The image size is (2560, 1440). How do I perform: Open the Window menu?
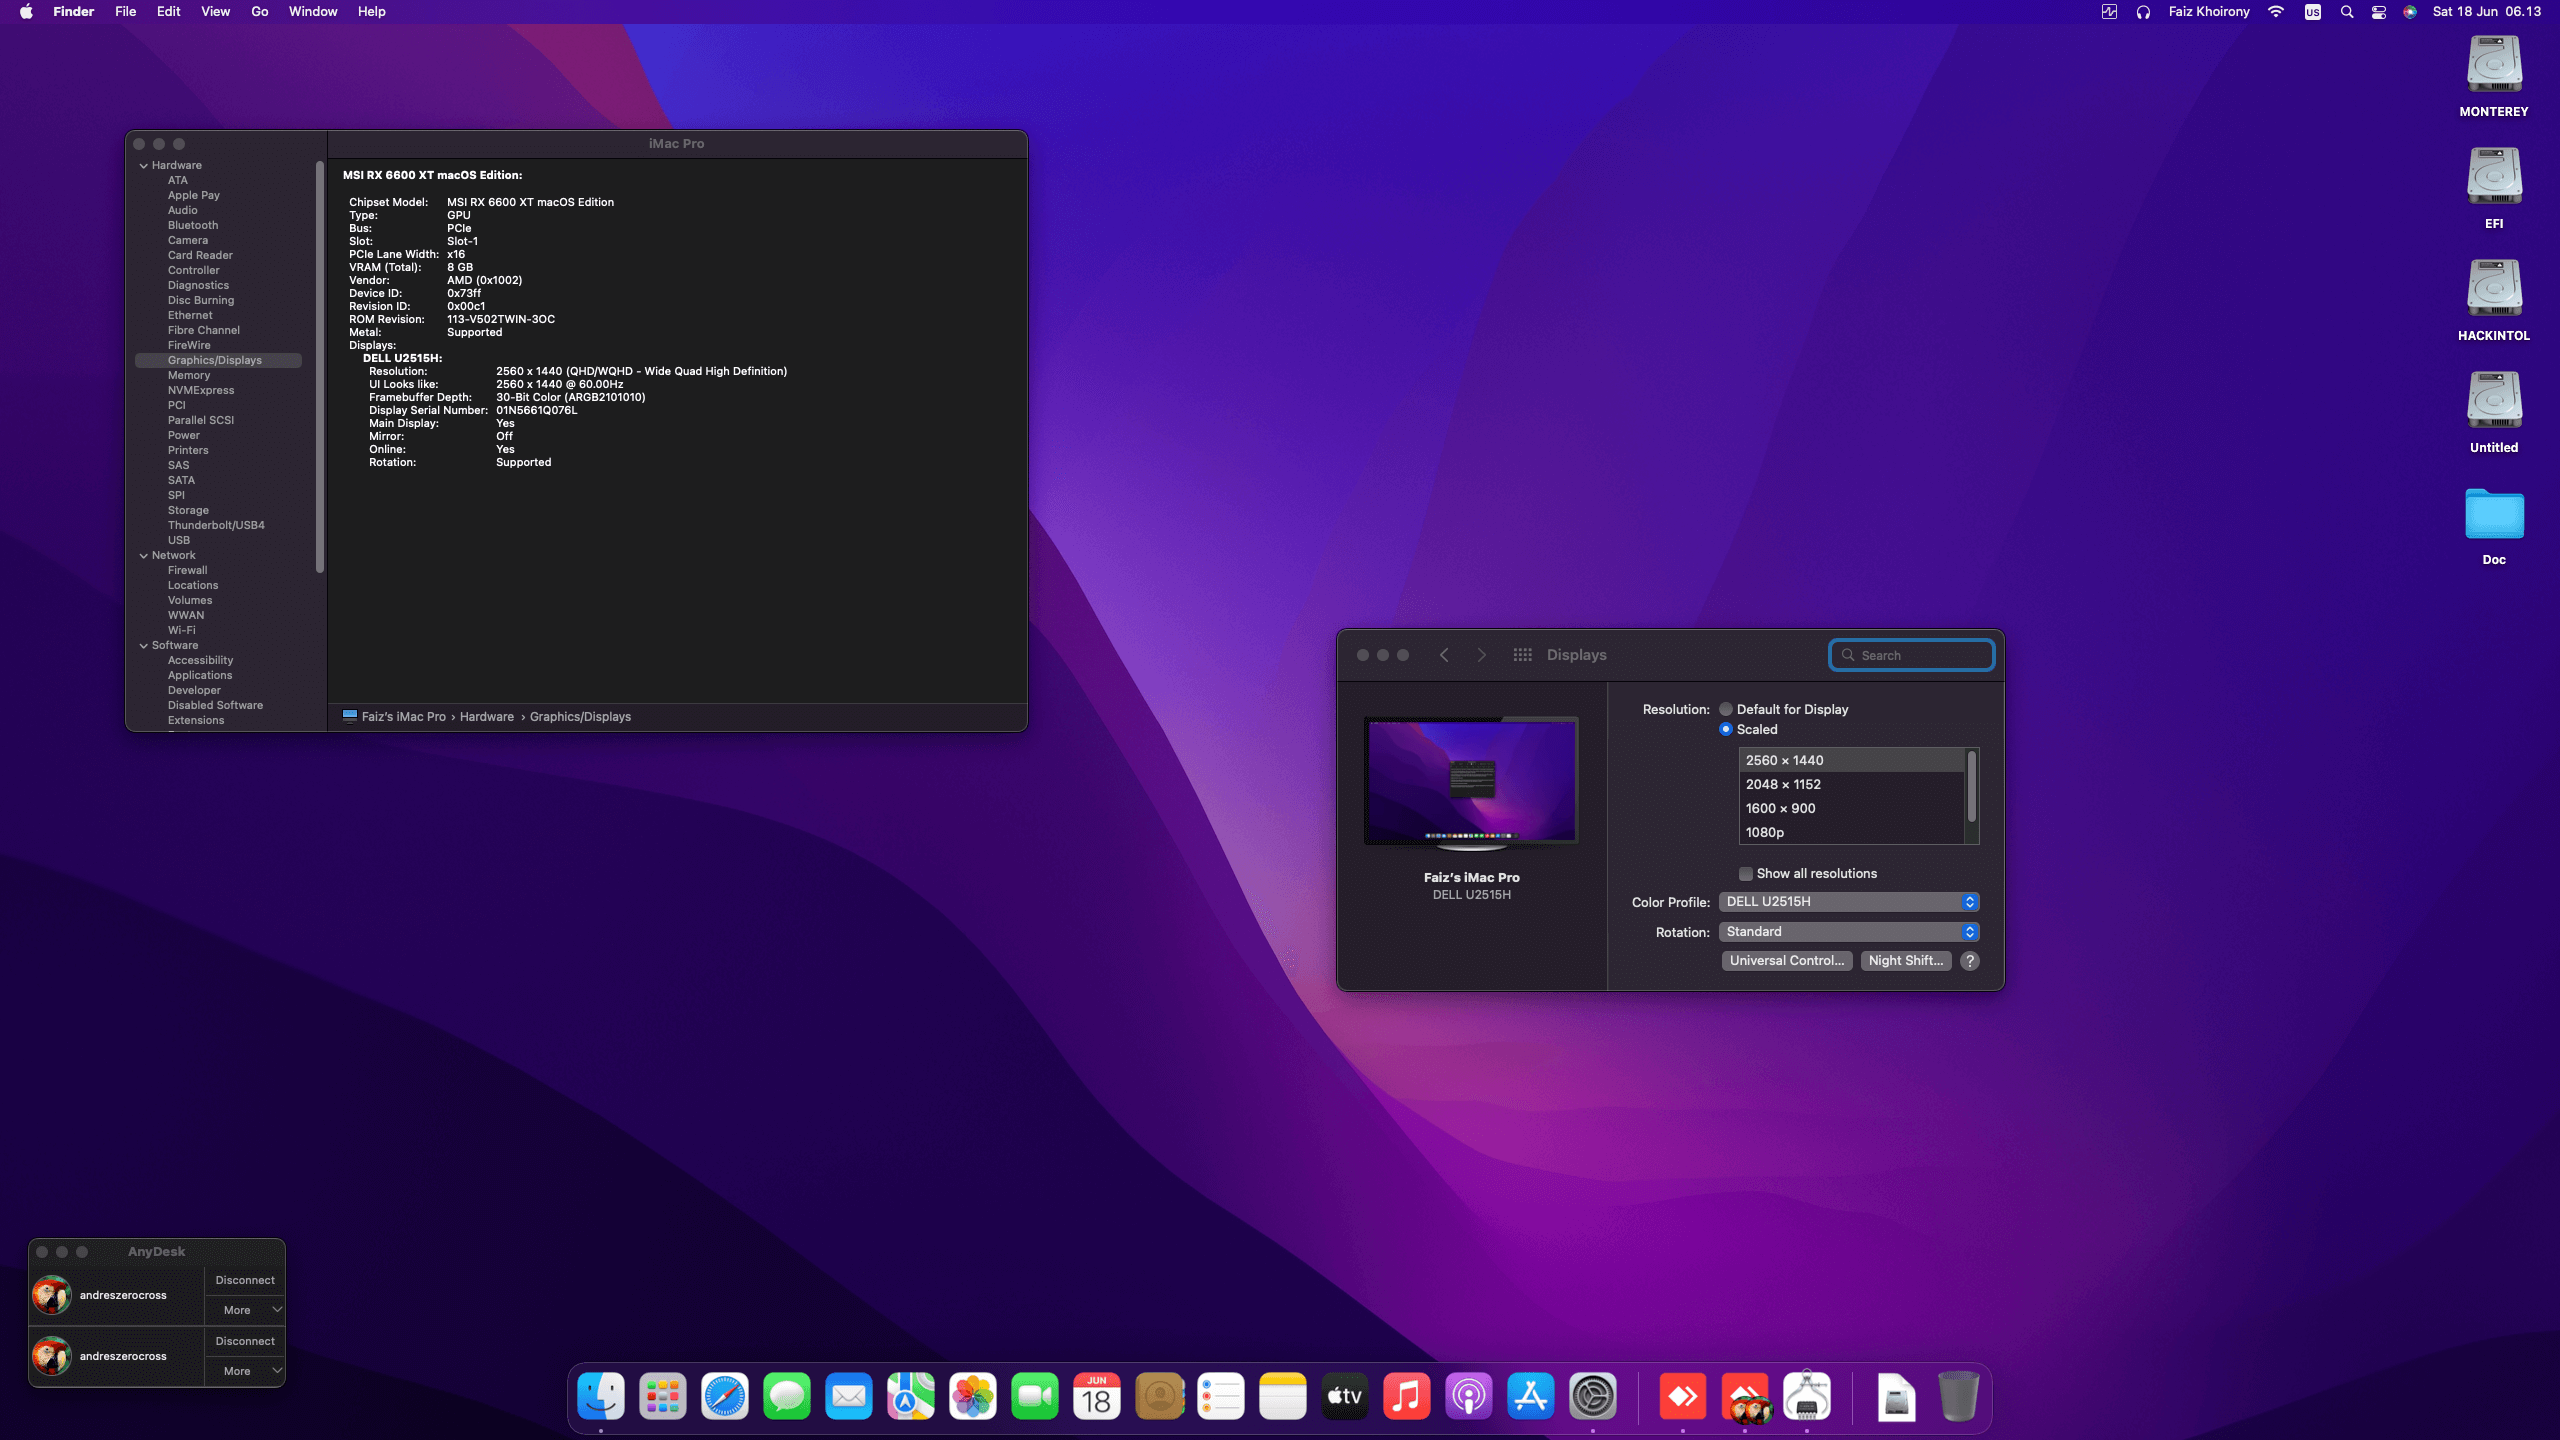pyautogui.click(x=313, y=12)
